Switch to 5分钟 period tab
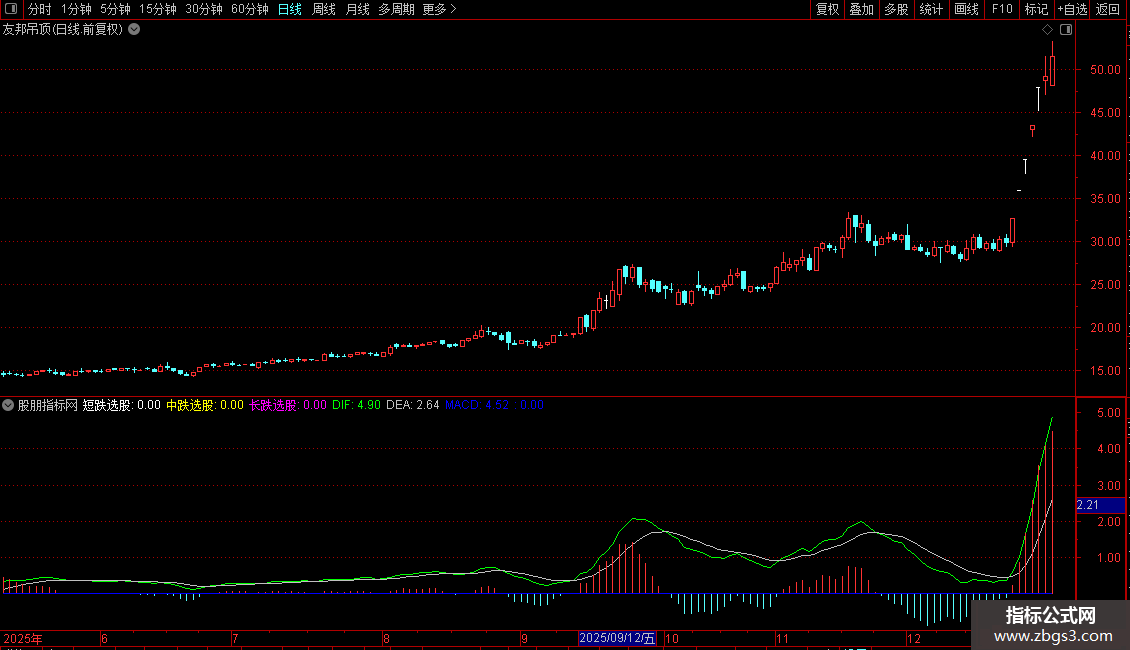This screenshot has height=650, width=1130. (x=115, y=9)
